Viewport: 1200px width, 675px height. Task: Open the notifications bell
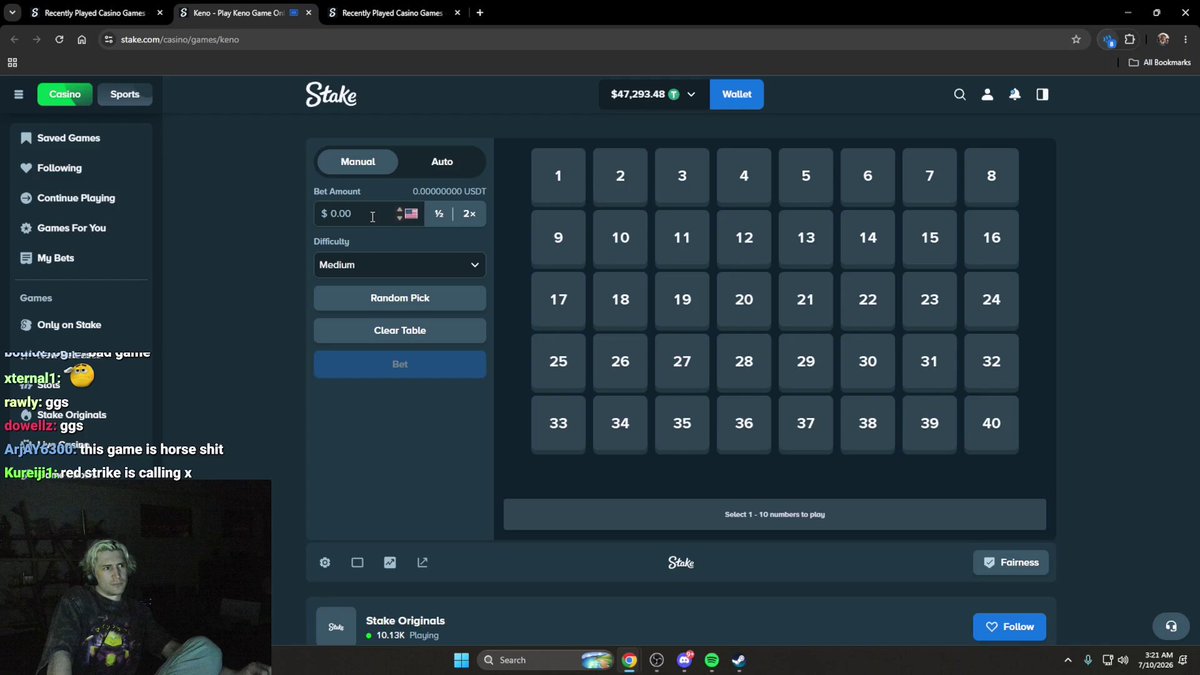(1015, 94)
